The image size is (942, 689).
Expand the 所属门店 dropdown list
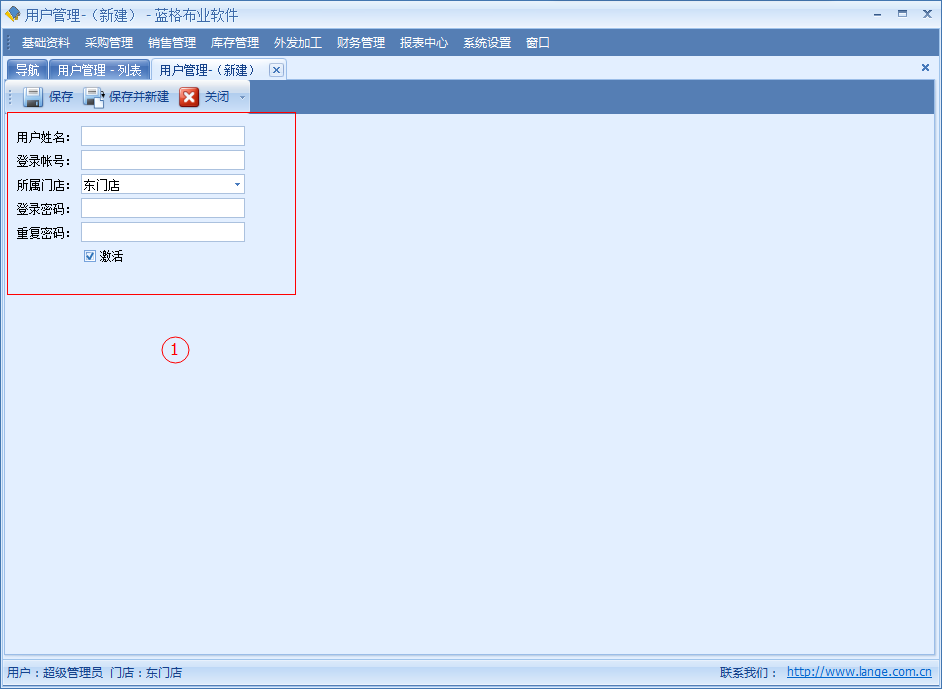(x=237, y=185)
